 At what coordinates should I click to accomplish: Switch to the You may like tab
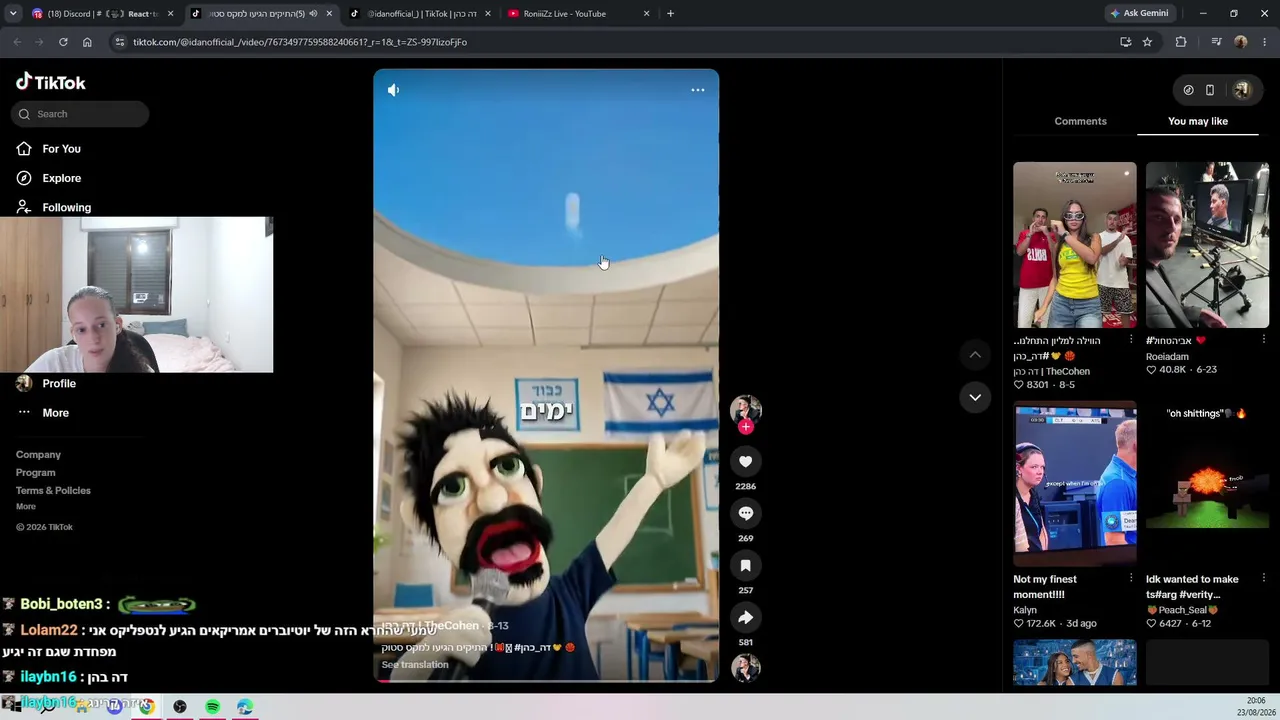tap(1198, 121)
